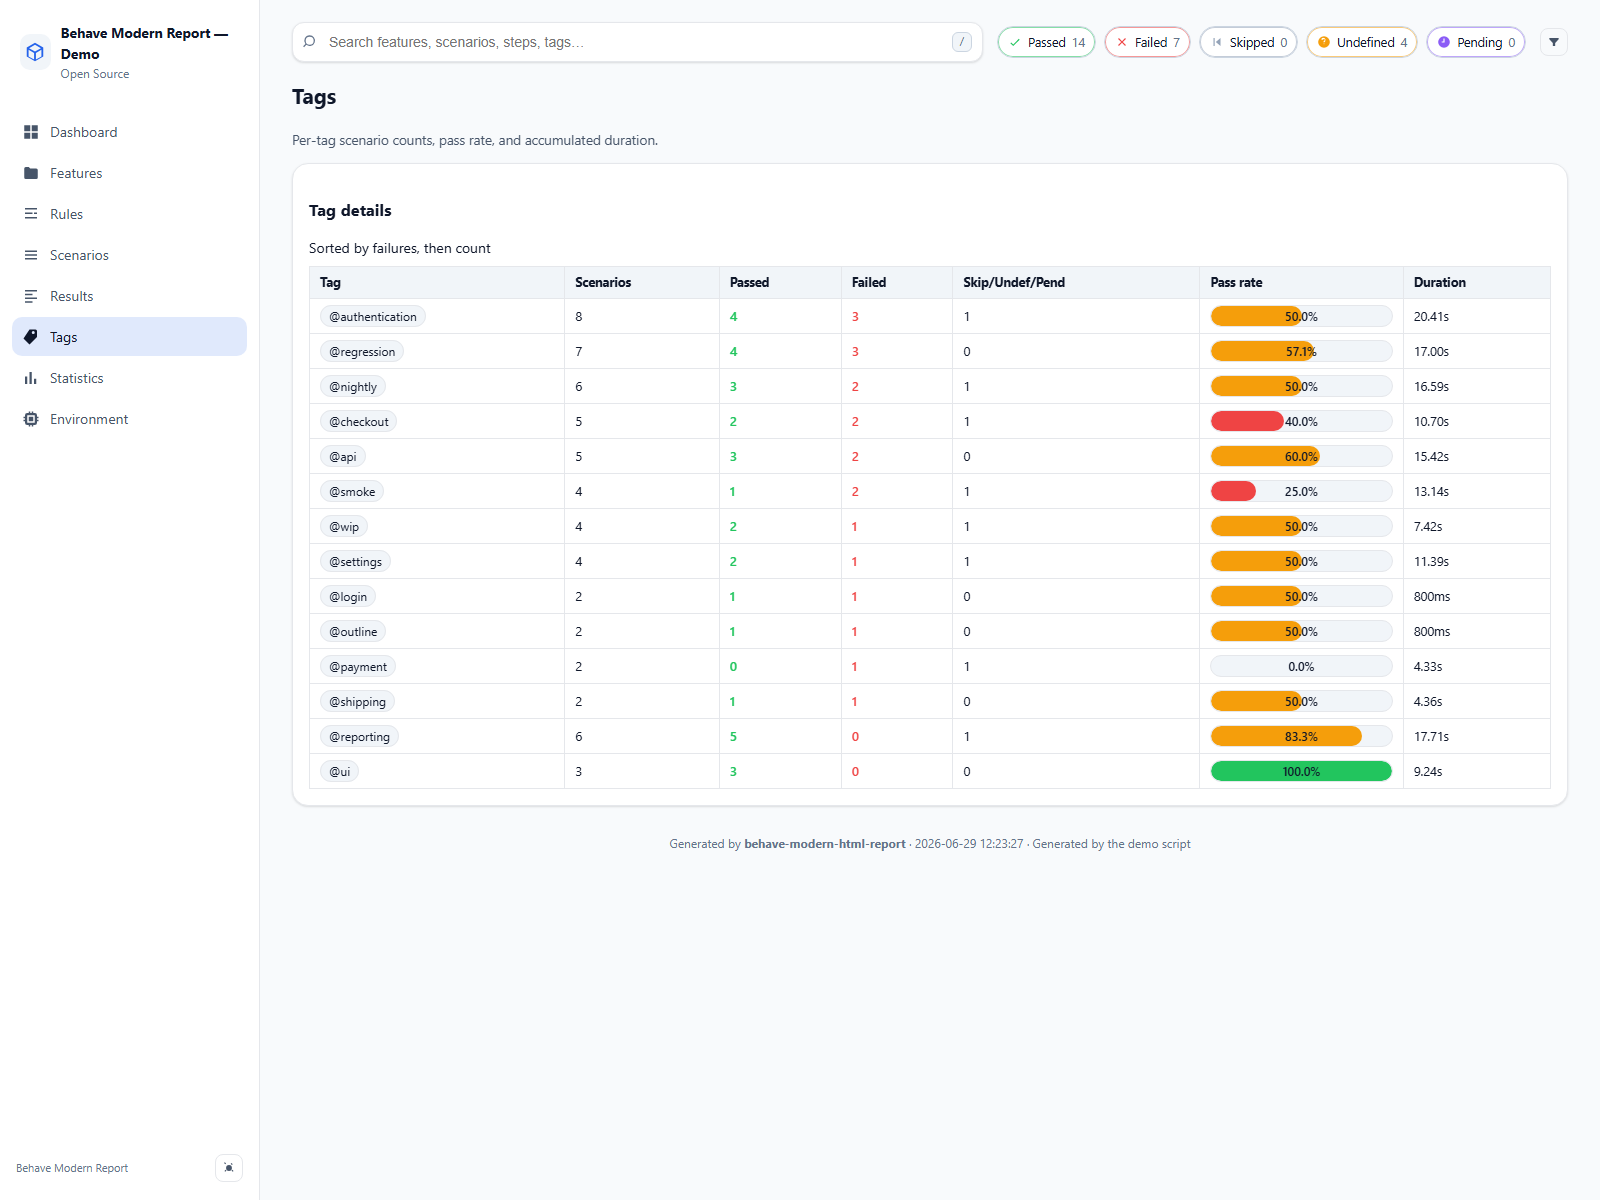Click the magnifier search icon
1600x1200 pixels.
pos(310,42)
